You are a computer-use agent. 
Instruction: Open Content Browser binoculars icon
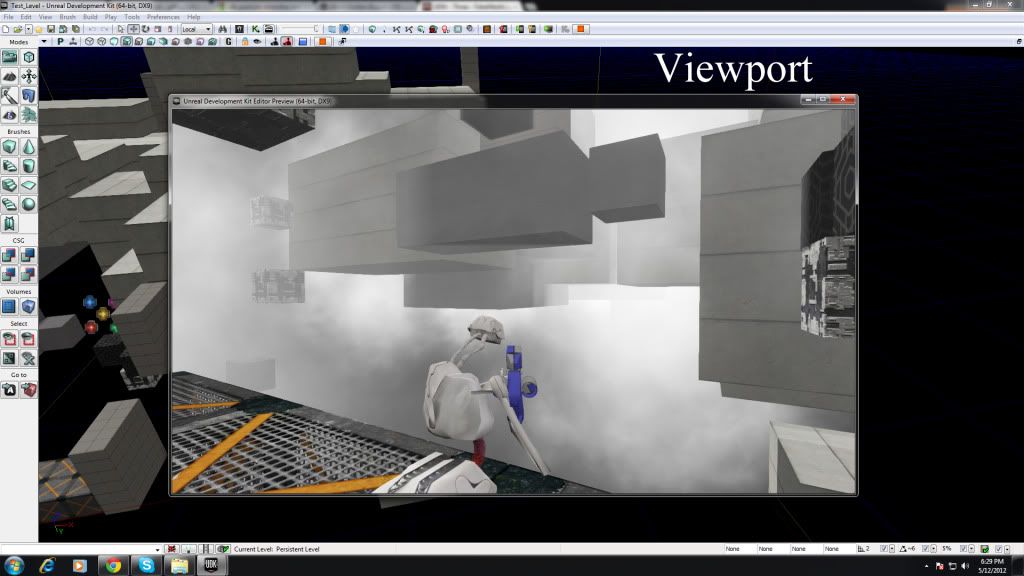pyautogui.click(x=222, y=29)
